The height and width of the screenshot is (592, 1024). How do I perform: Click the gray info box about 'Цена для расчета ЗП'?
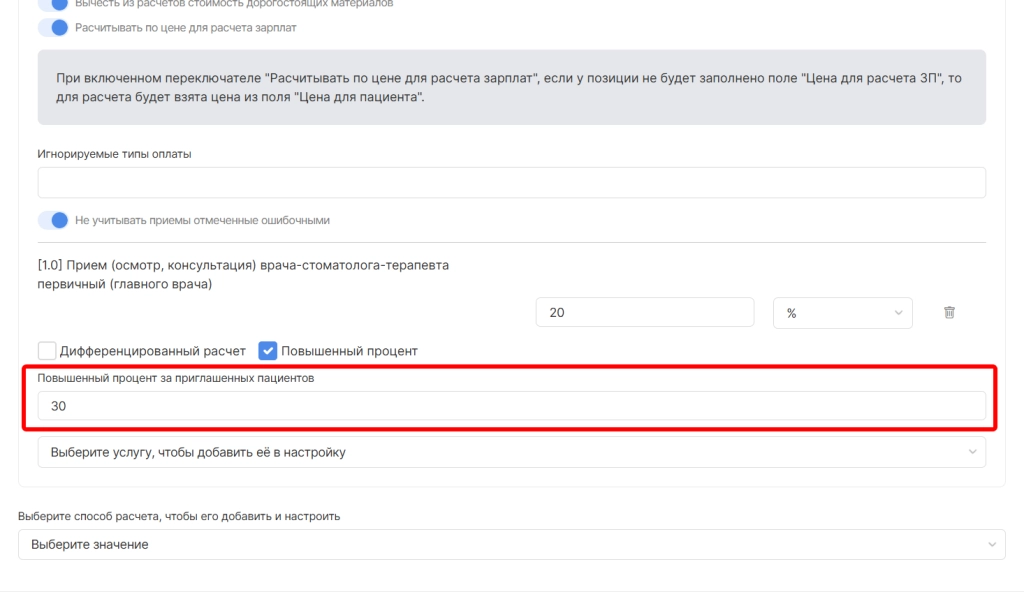(x=511, y=87)
